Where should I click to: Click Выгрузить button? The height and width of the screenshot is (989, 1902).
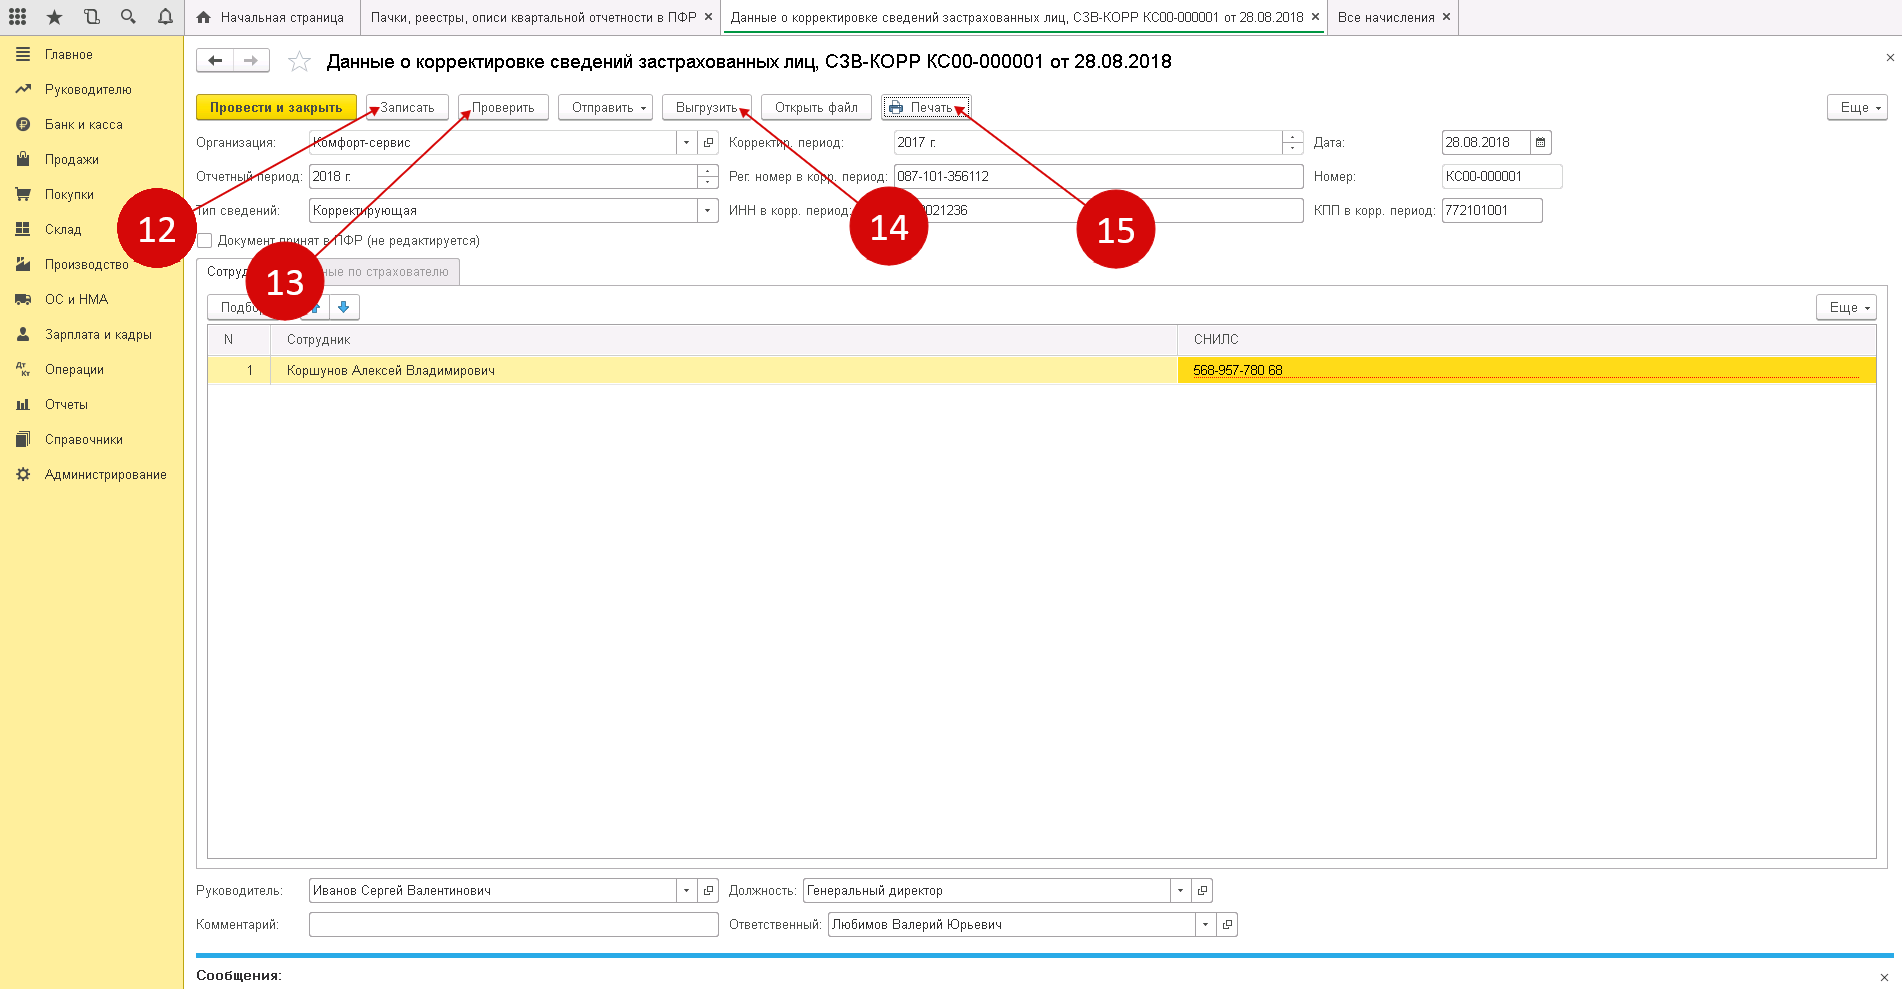[706, 107]
